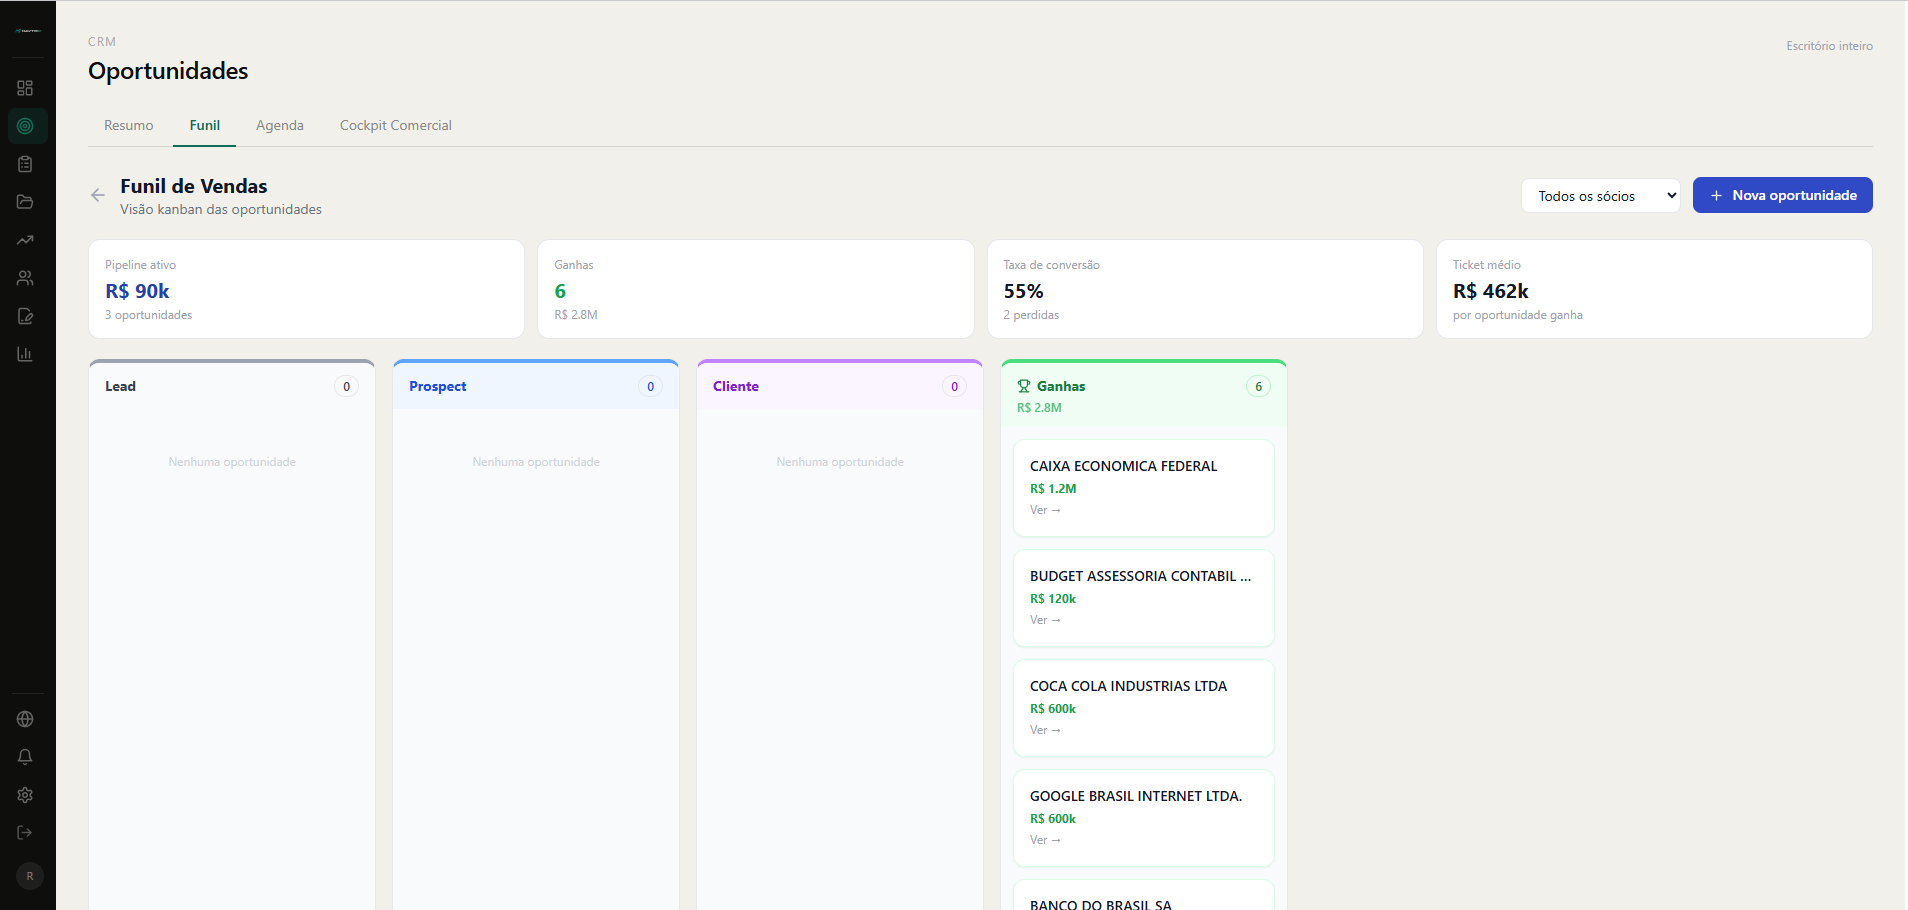Click Ver link on BUDGET ASSESSORIA card

(1045, 620)
